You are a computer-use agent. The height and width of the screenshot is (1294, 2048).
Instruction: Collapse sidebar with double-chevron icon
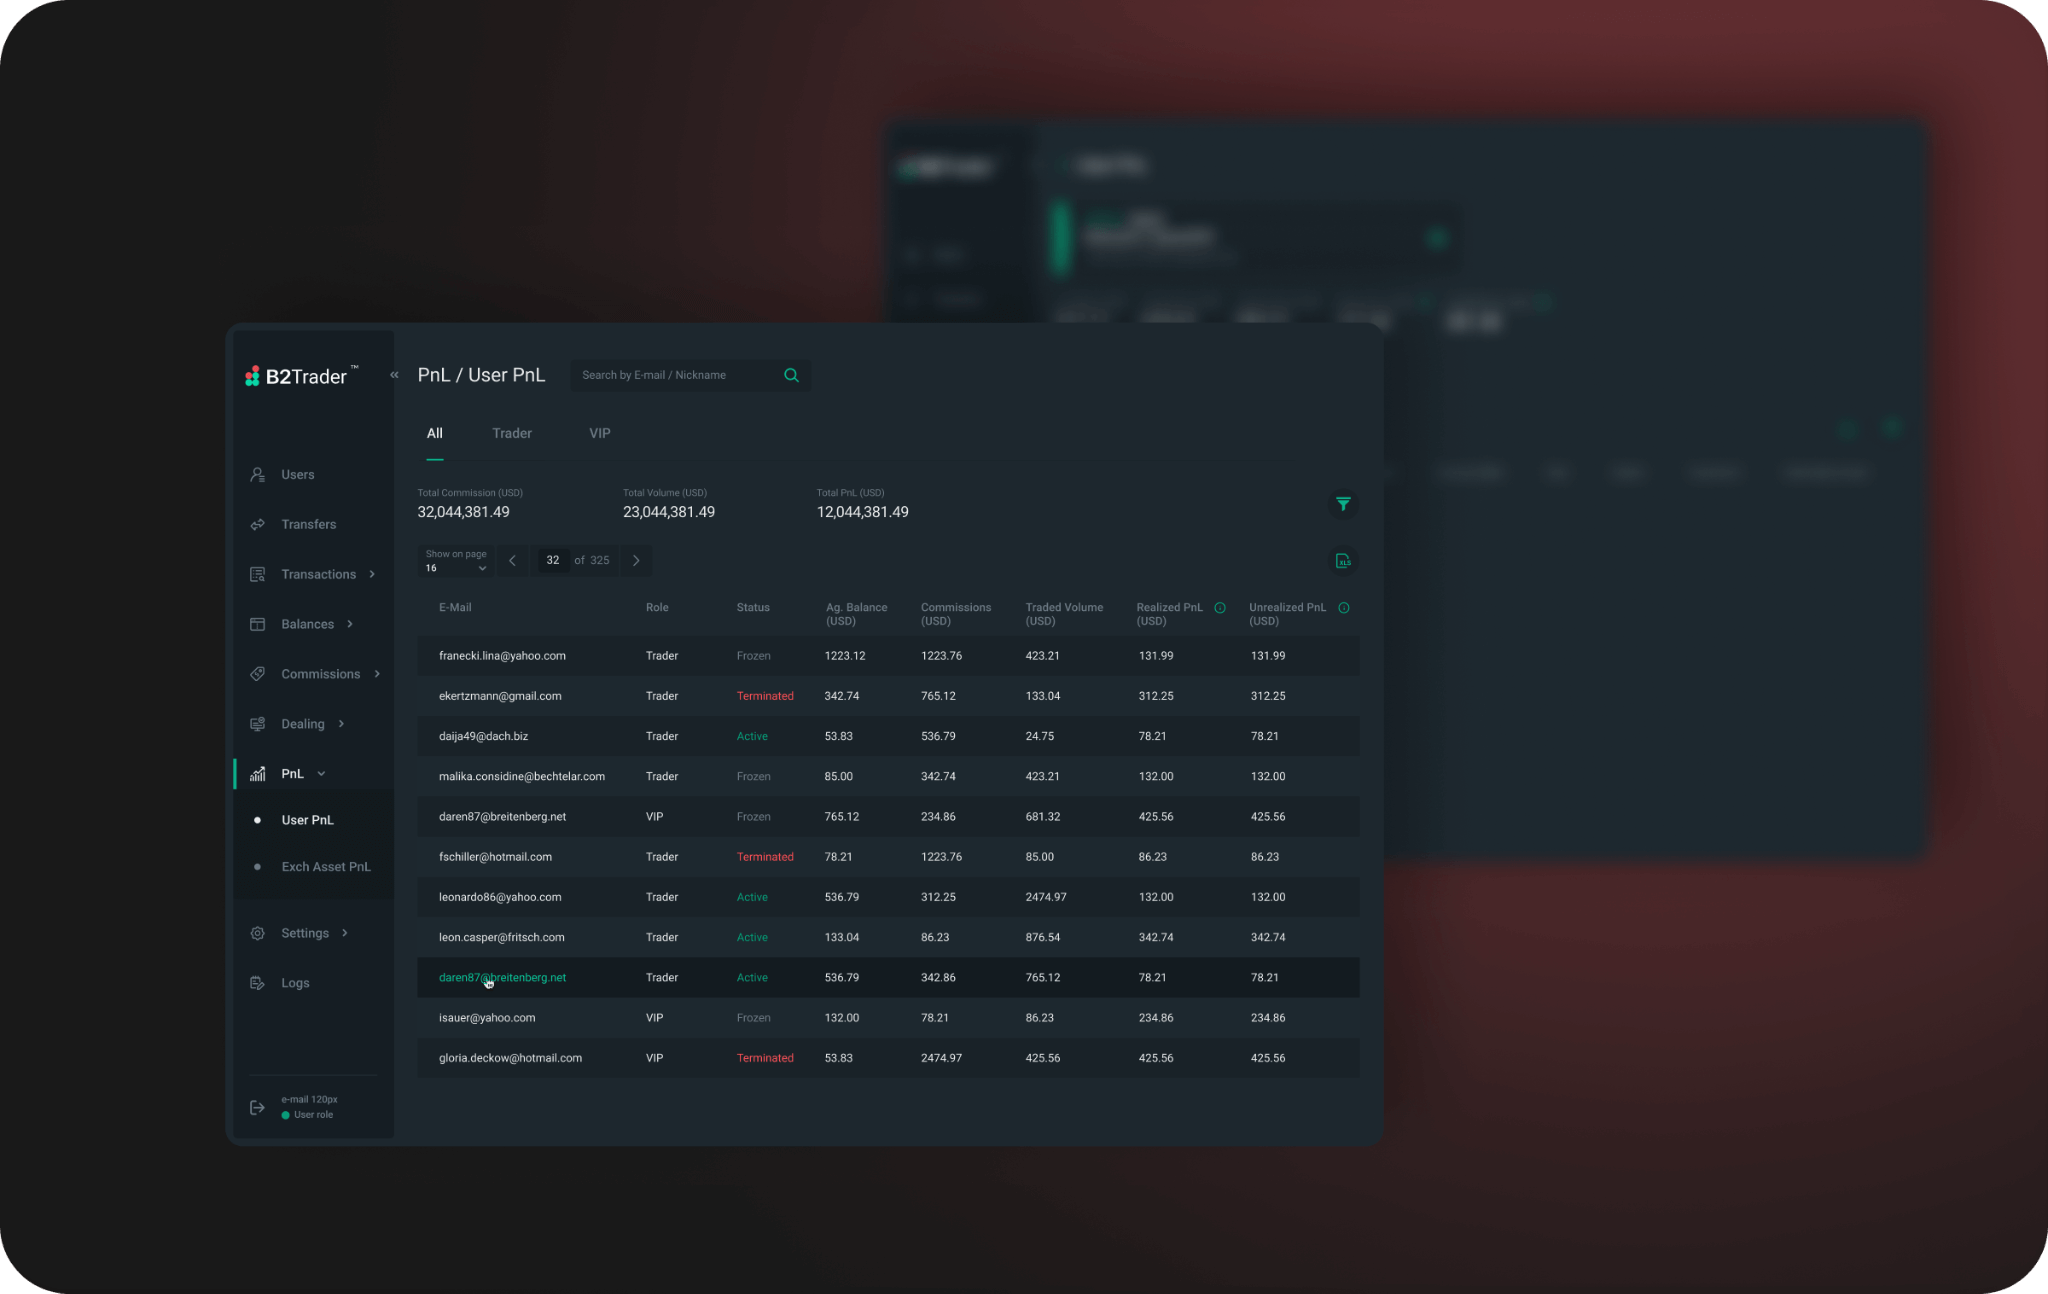[x=394, y=375]
